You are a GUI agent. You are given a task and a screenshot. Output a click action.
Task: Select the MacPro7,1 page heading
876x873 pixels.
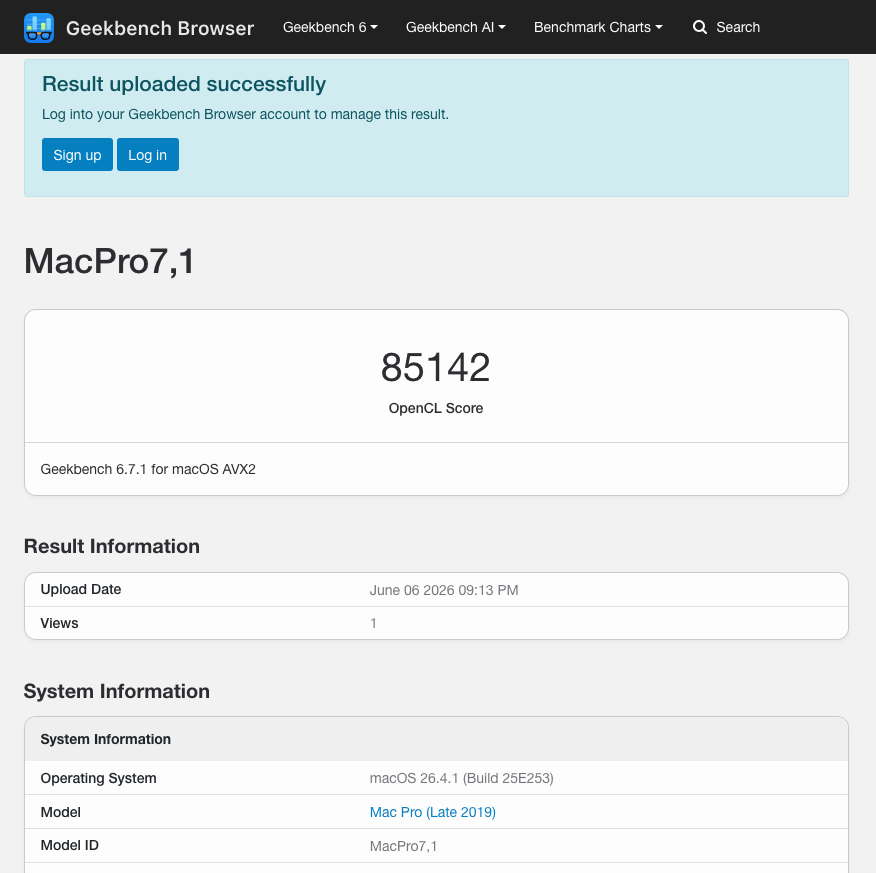(110, 261)
